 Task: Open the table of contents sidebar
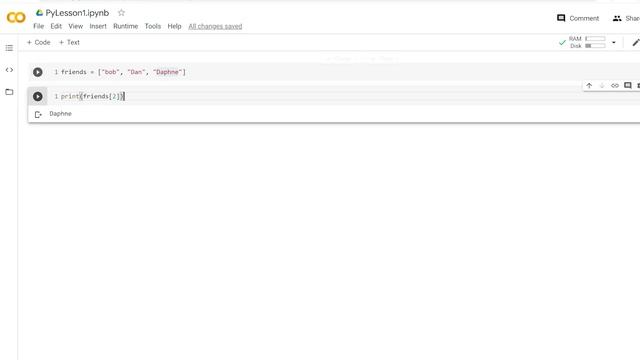pyautogui.click(x=9, y=48)
